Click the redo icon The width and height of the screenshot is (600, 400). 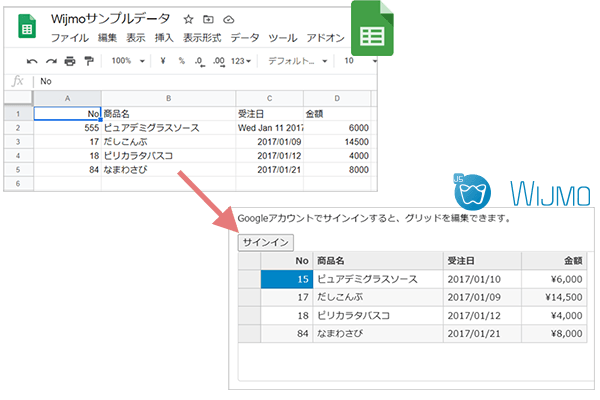[51, 61]
